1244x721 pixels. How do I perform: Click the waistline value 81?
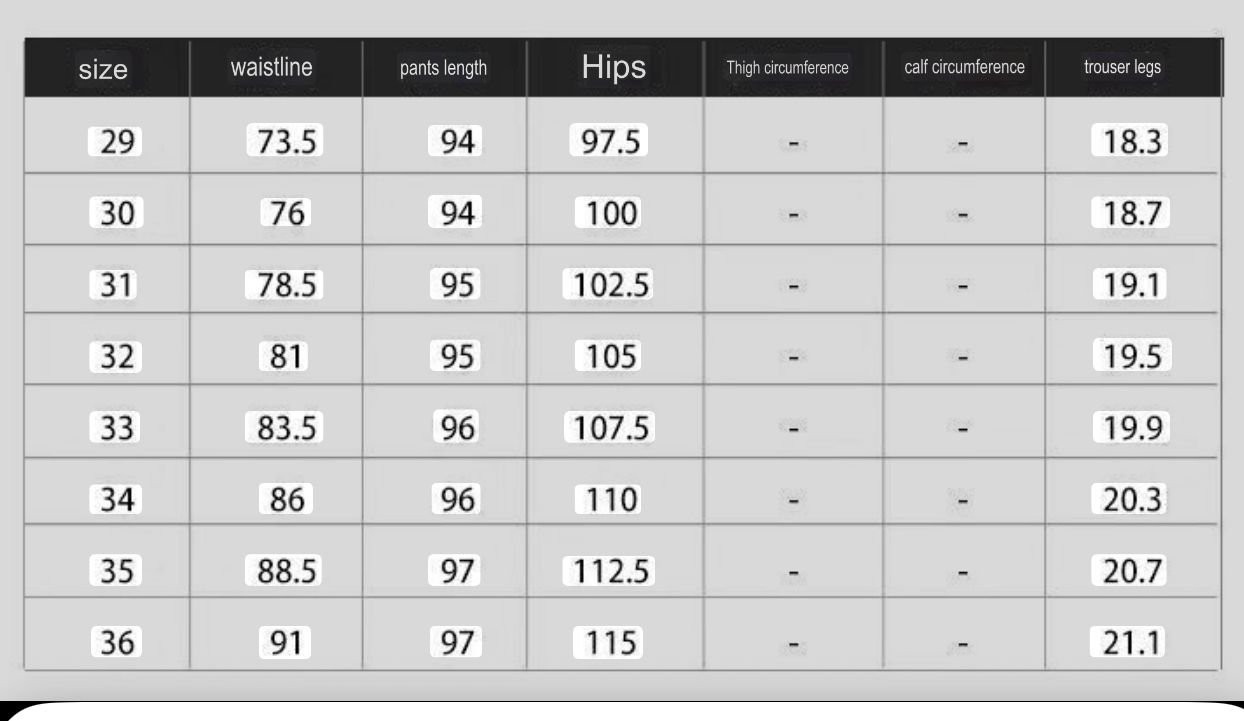(x=284, y=356)
